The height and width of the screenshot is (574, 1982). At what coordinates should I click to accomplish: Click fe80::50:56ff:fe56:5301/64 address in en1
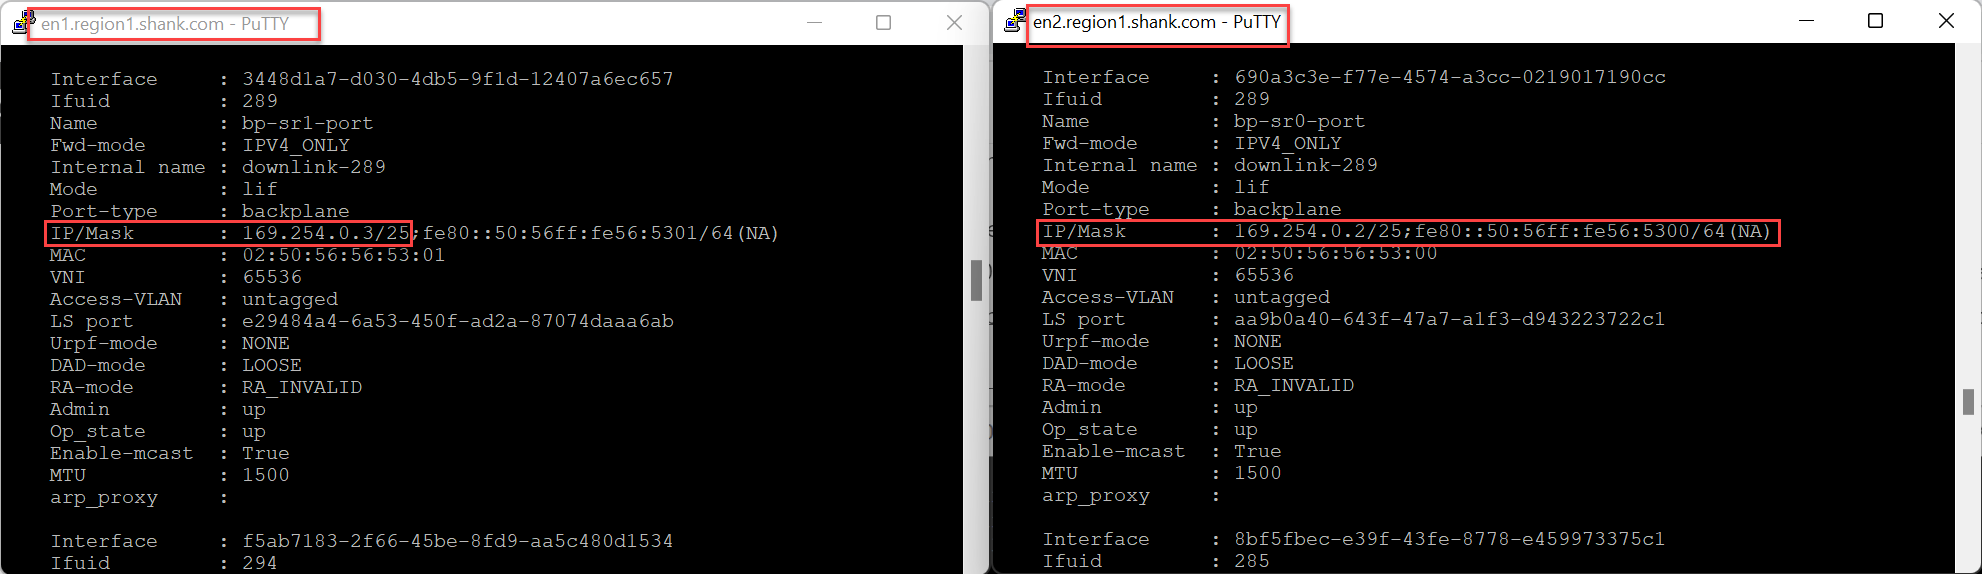coord(578,233)
